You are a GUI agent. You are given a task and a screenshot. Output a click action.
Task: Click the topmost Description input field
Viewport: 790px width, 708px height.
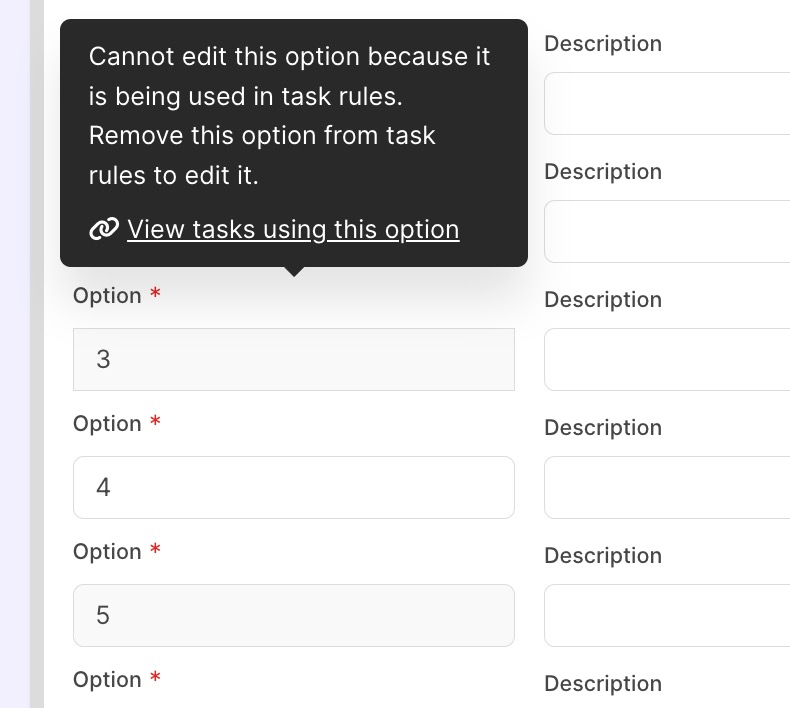click(x=667, y=103)
